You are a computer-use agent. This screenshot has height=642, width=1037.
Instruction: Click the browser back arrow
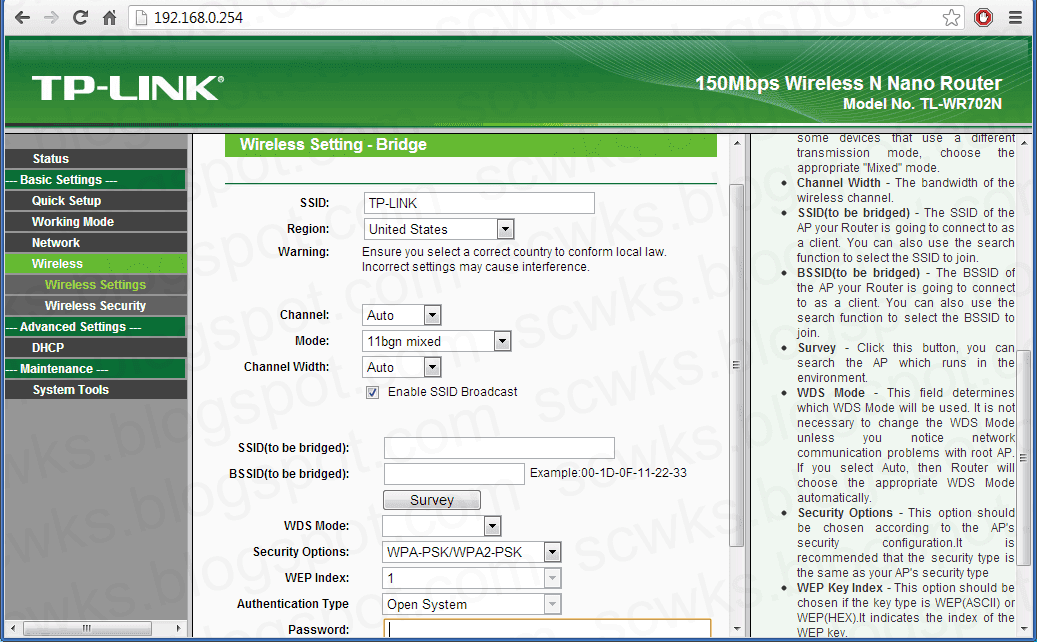point(21,17)
